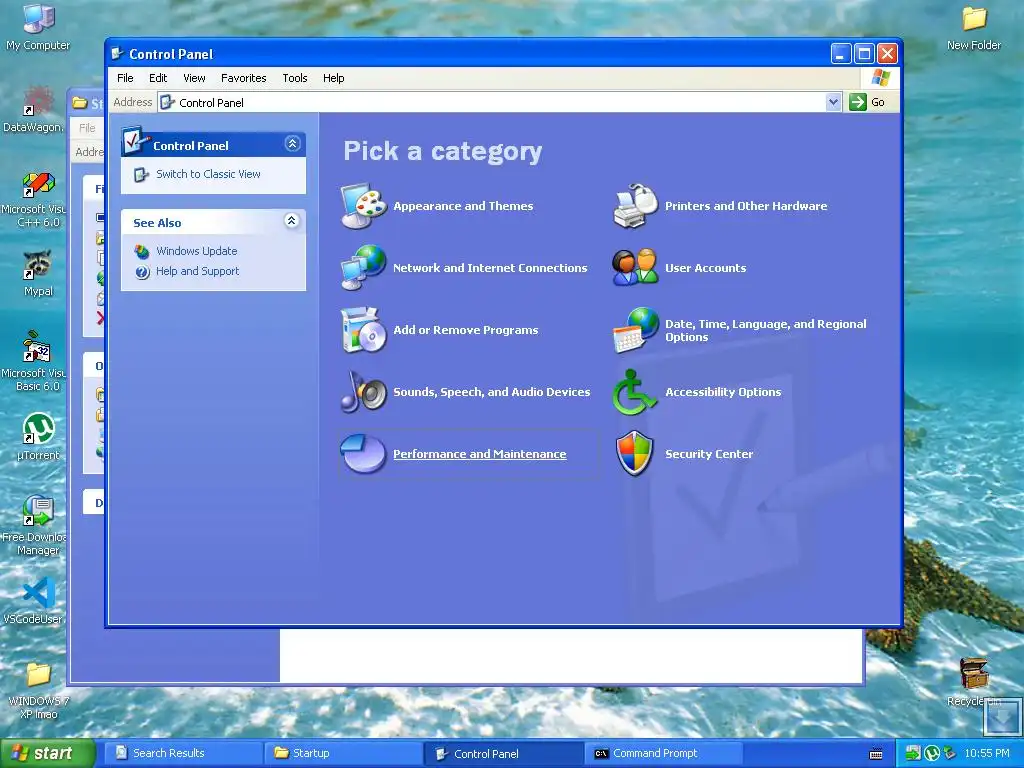1024x768 pixels.
Task: Click the on-screen keyboard icon in the taskbar
Action: pyautogui.click(x=876, y=754)
